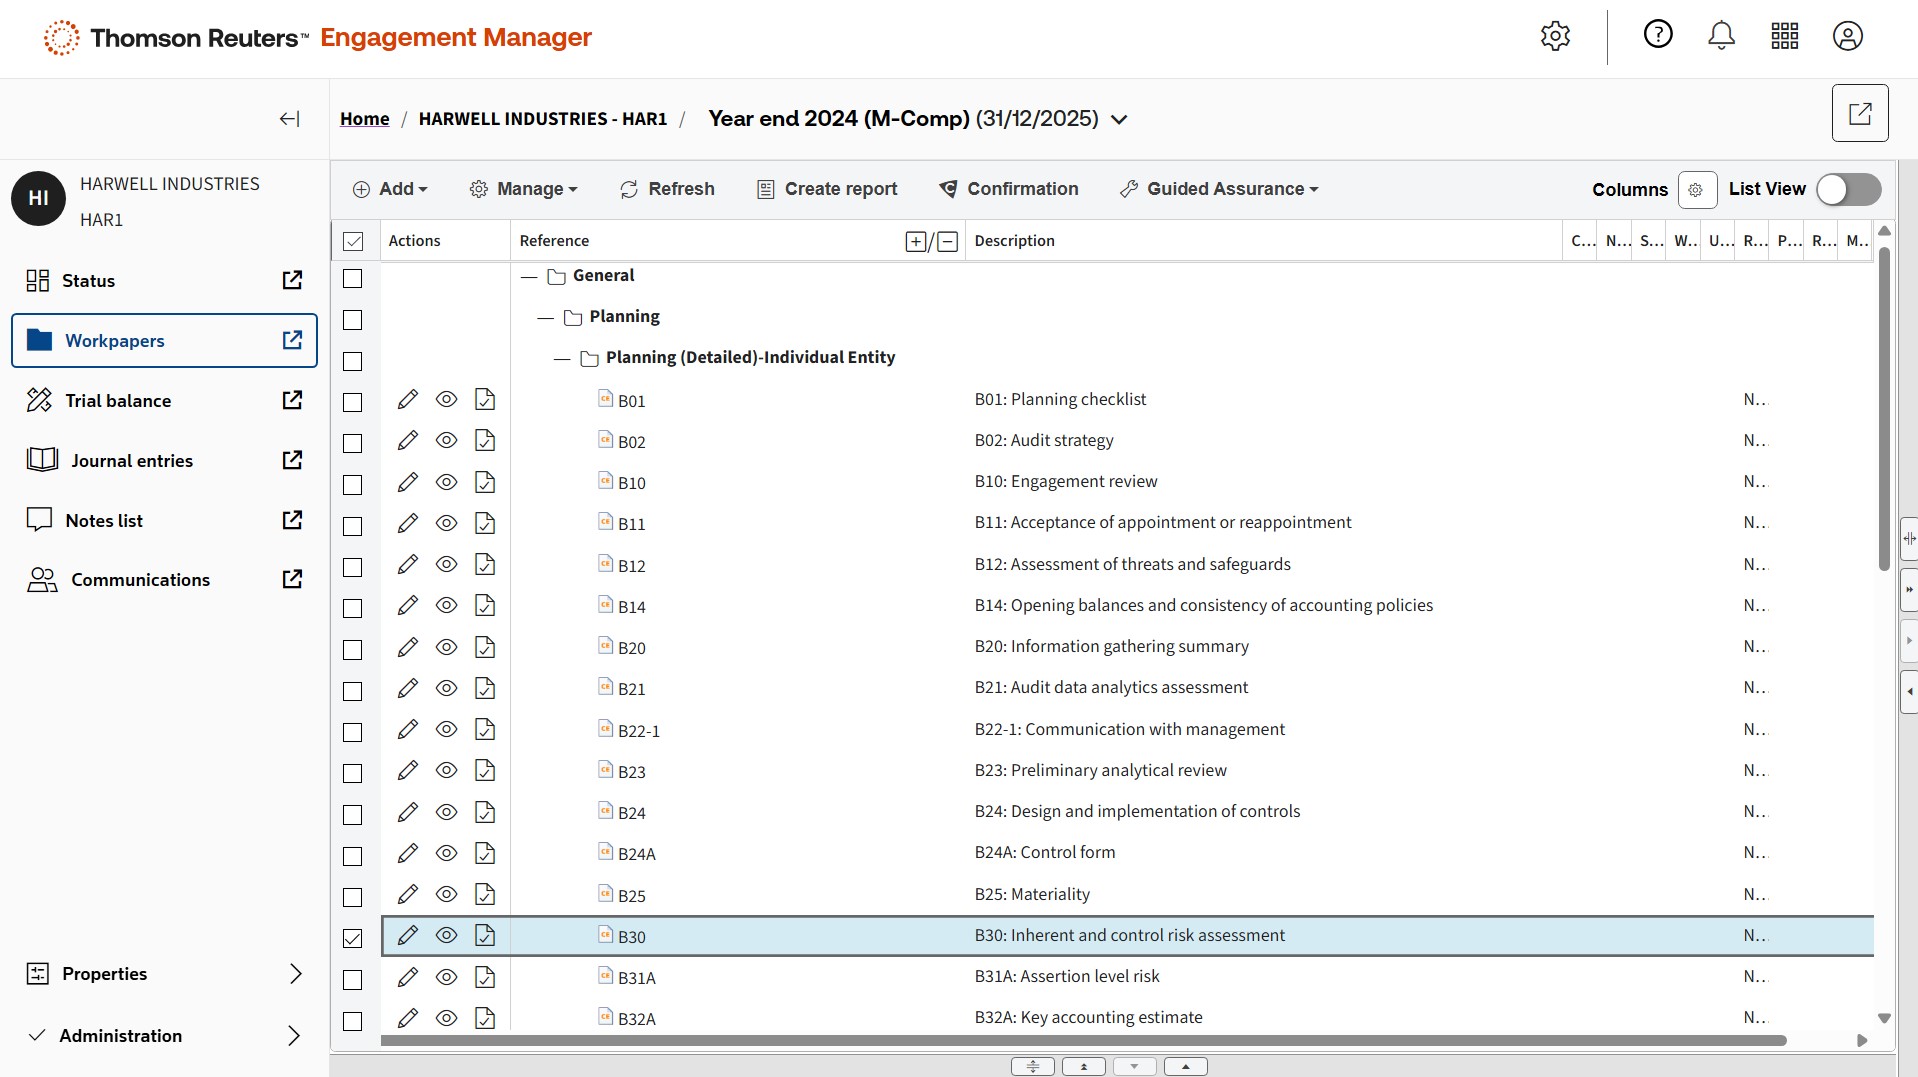1918x1077 pixels.
Task: Open Journal entries in sidebar
Action: pyautogui.click(x=132, y=460)
